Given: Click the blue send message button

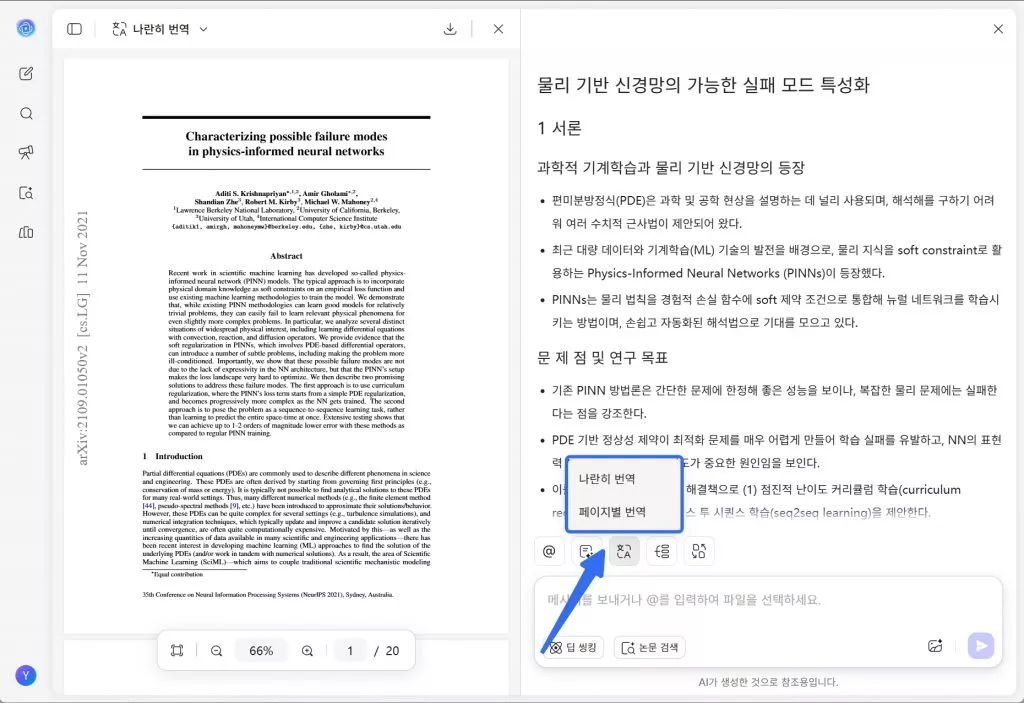Looking at the screenshot, I should click(x=980, y=646).
